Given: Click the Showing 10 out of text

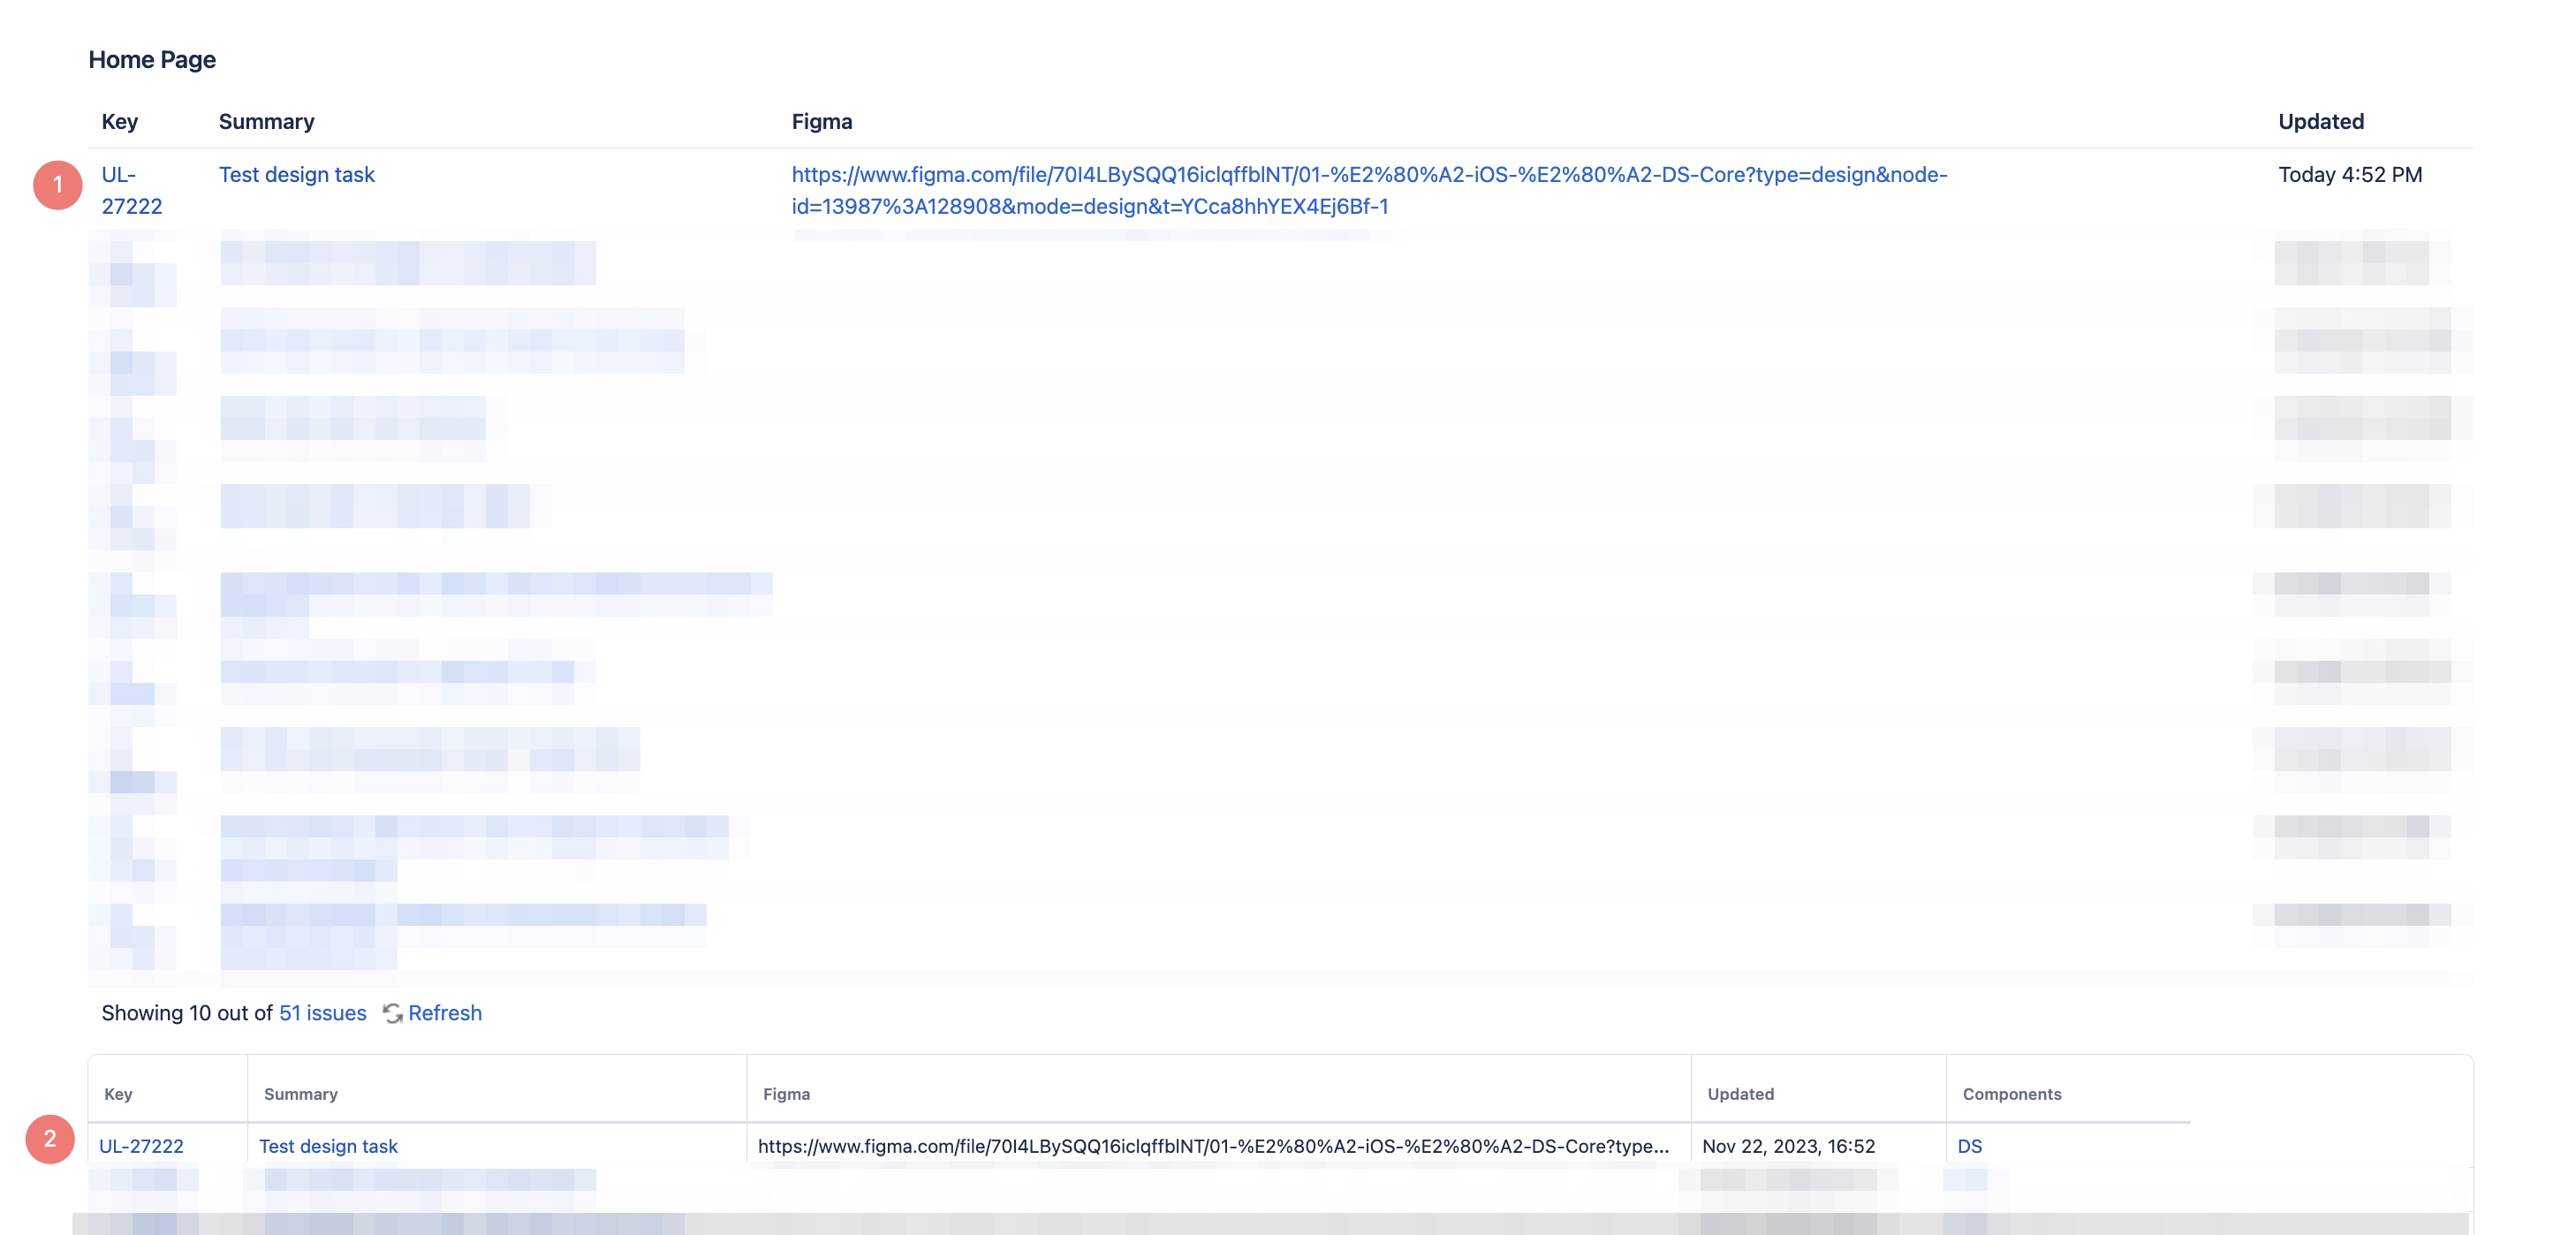Looking at the screenshot, I should [x=187, y=1013].
